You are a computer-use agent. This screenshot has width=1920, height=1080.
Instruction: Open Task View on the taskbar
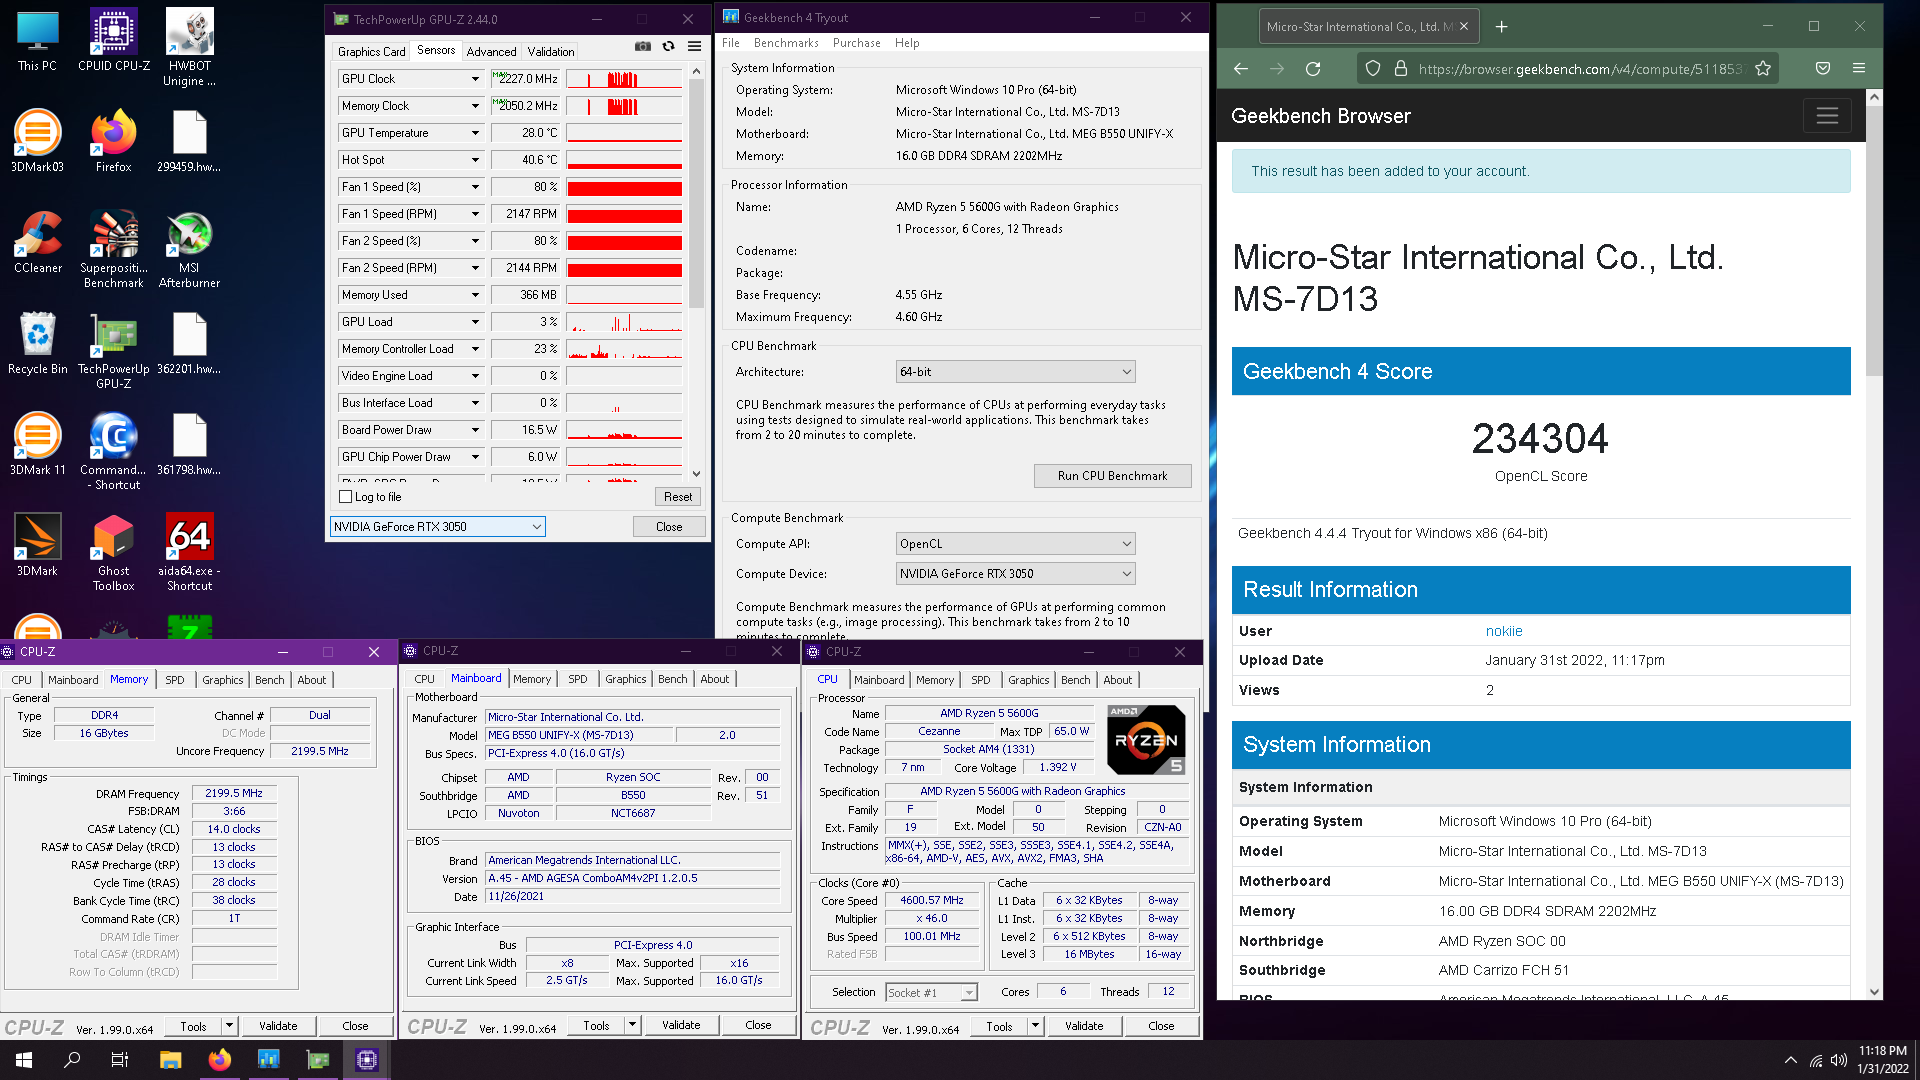(120, 1060)
